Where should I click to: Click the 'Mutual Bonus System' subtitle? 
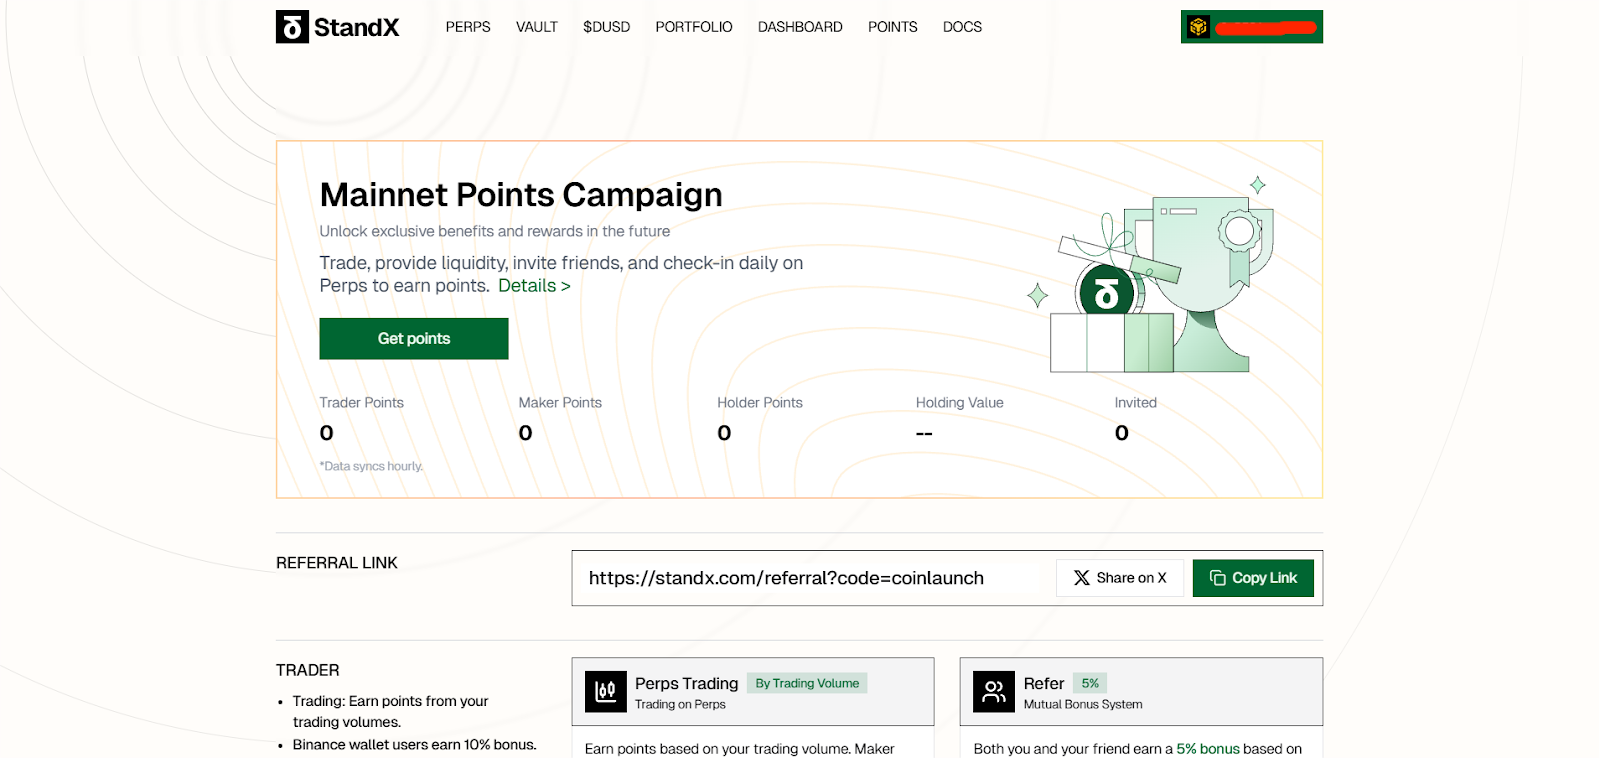[x=1083, y=705]
